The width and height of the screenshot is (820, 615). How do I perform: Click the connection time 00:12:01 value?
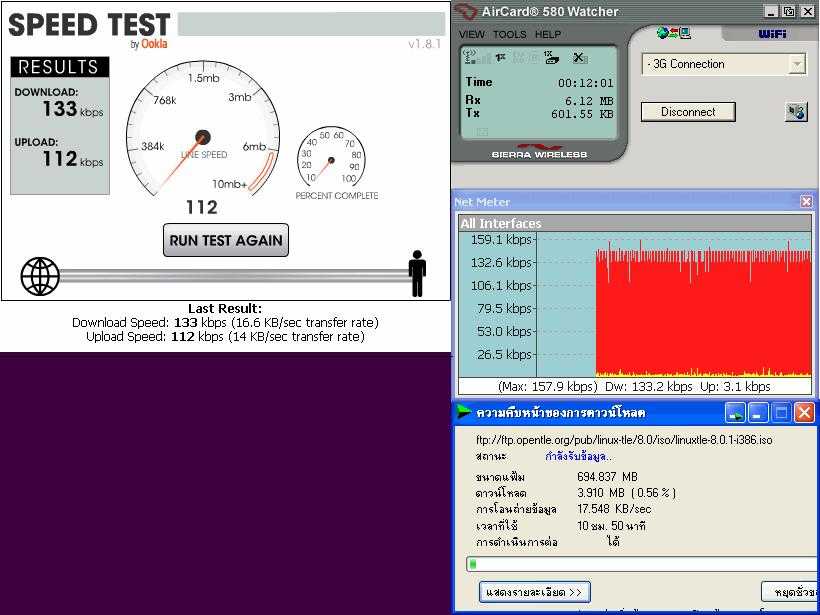click(586, 83)
